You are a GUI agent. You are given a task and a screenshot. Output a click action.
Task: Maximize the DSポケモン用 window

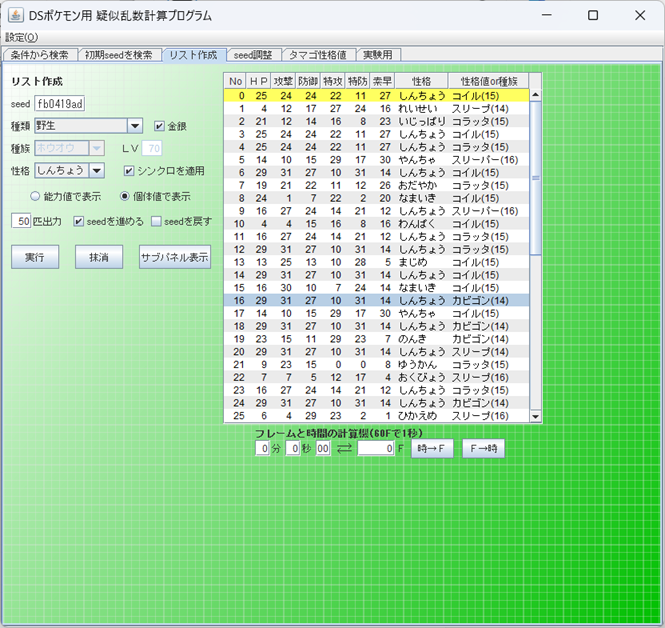point(593,15)
